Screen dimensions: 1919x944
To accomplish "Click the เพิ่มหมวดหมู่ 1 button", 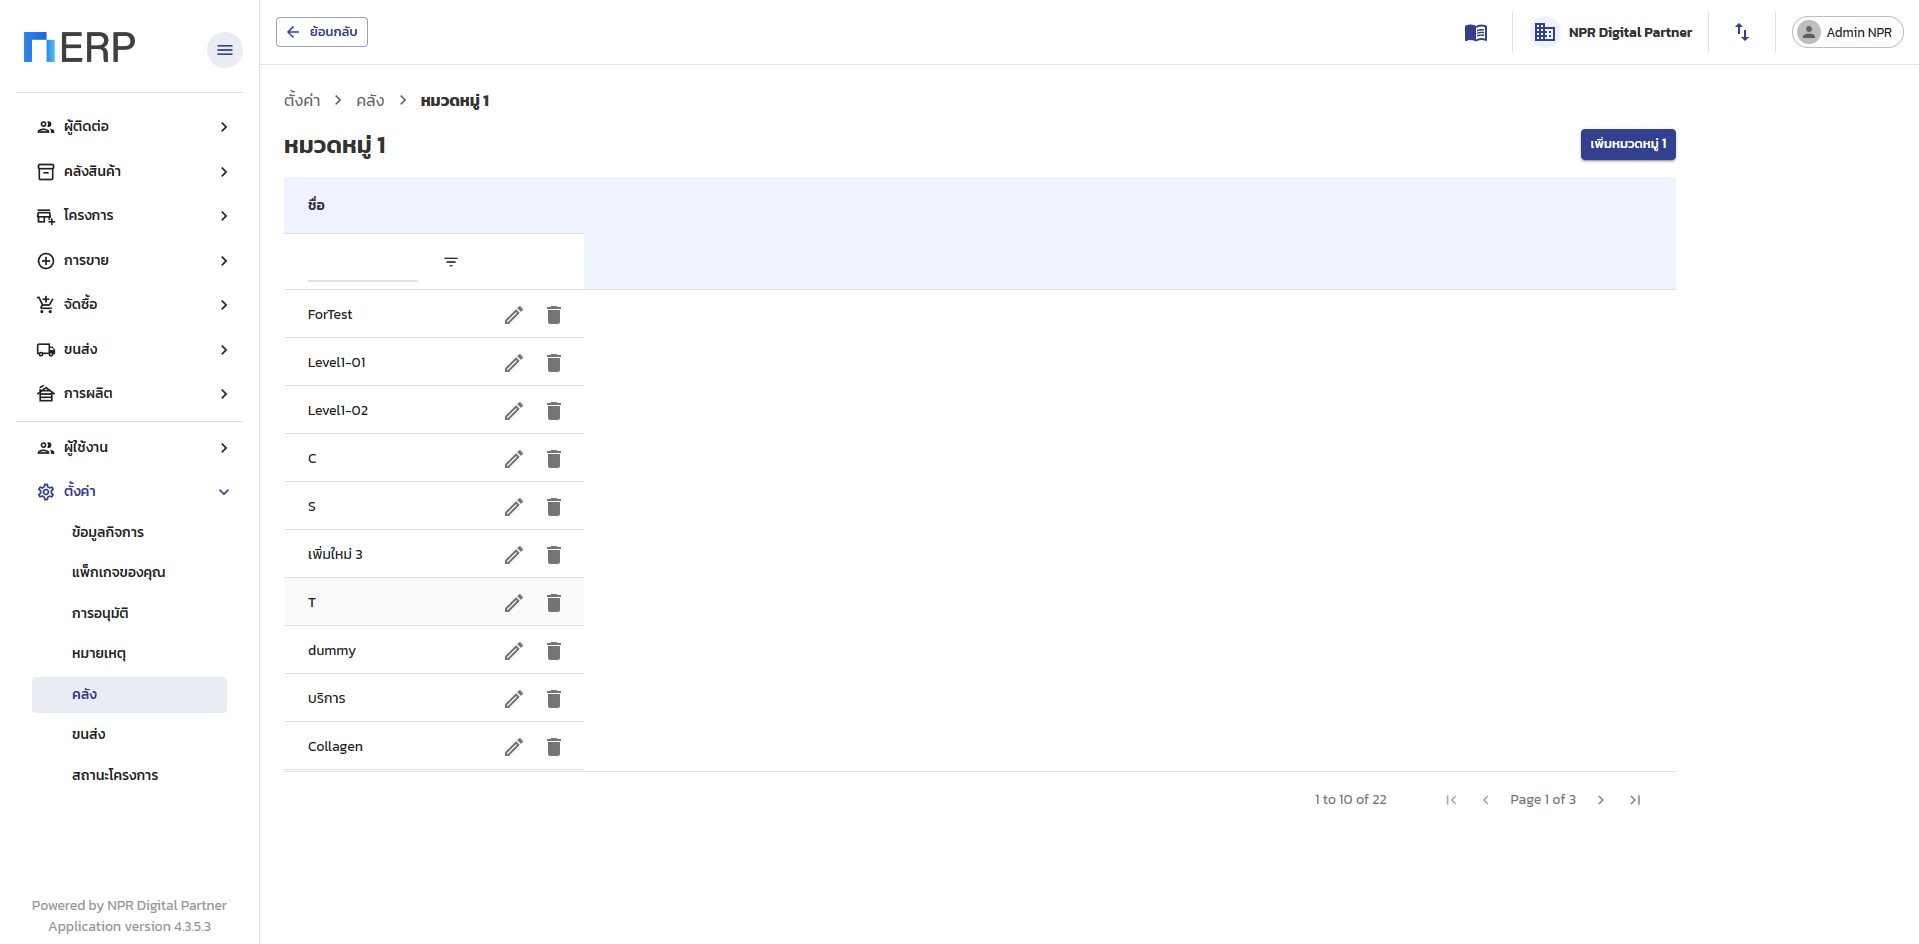I will 1628,145.
